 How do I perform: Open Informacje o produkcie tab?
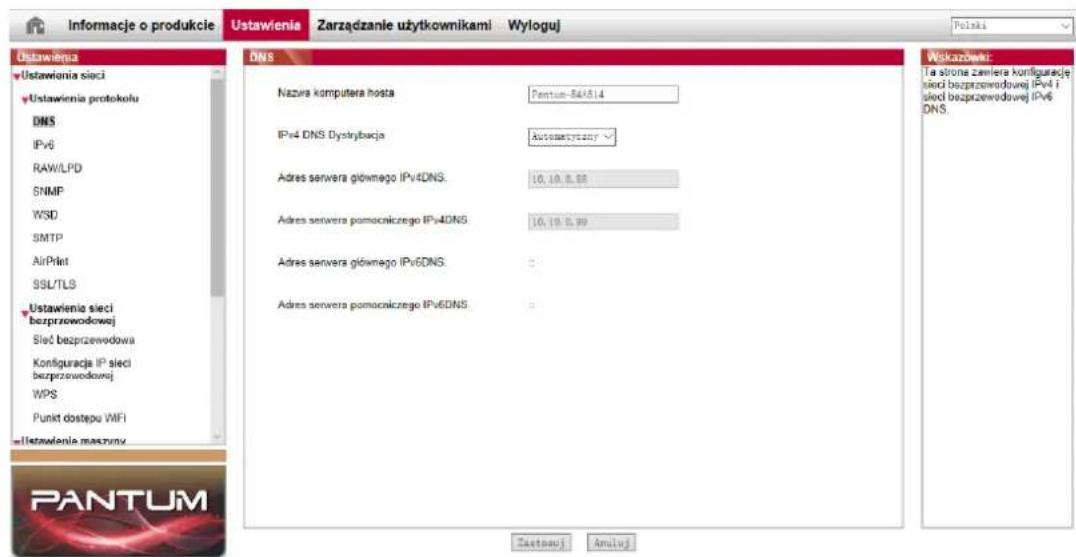coord(141,25)
